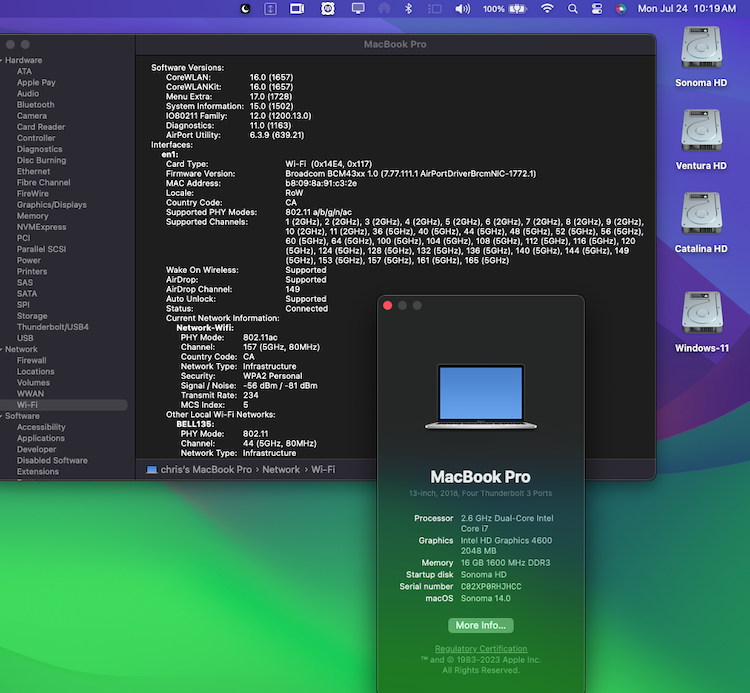Click the Siri icon in menu bar
Image resolution: width=750 pixels, height=693 pixels.
(x=621, y=9)
